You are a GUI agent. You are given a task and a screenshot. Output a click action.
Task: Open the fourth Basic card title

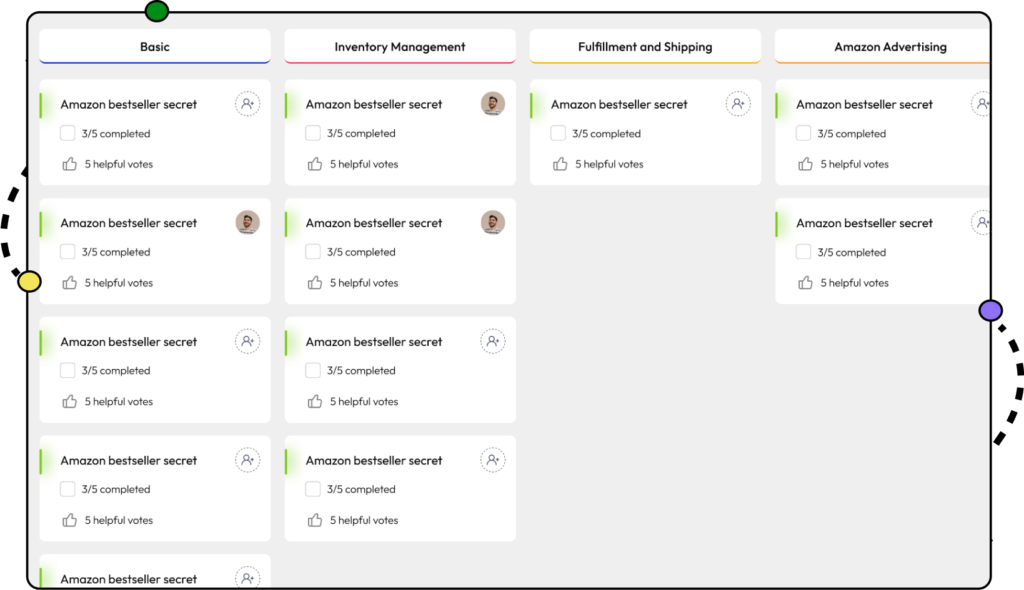tap(129, 461)
